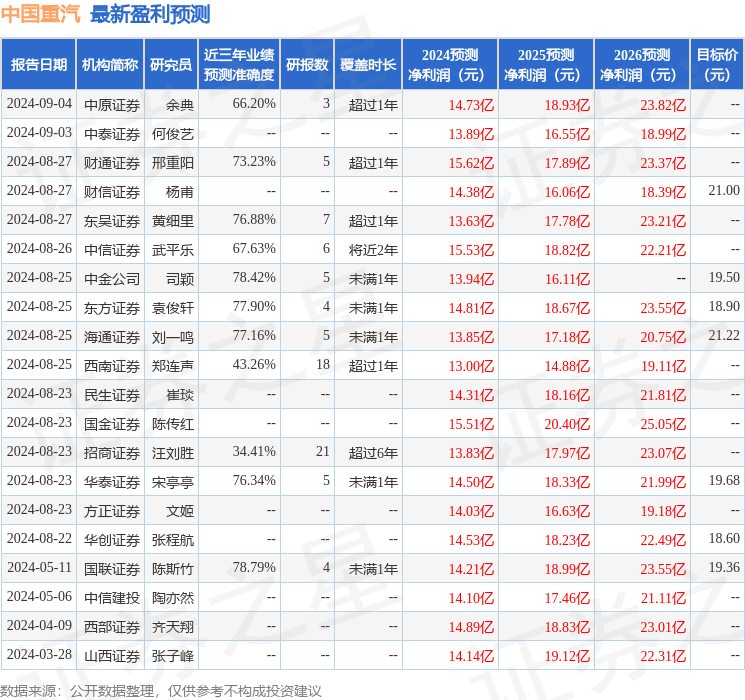Click the 13.00亿 profit forecast
This screenshot has height=700, width=745.
tap(471, 366)
